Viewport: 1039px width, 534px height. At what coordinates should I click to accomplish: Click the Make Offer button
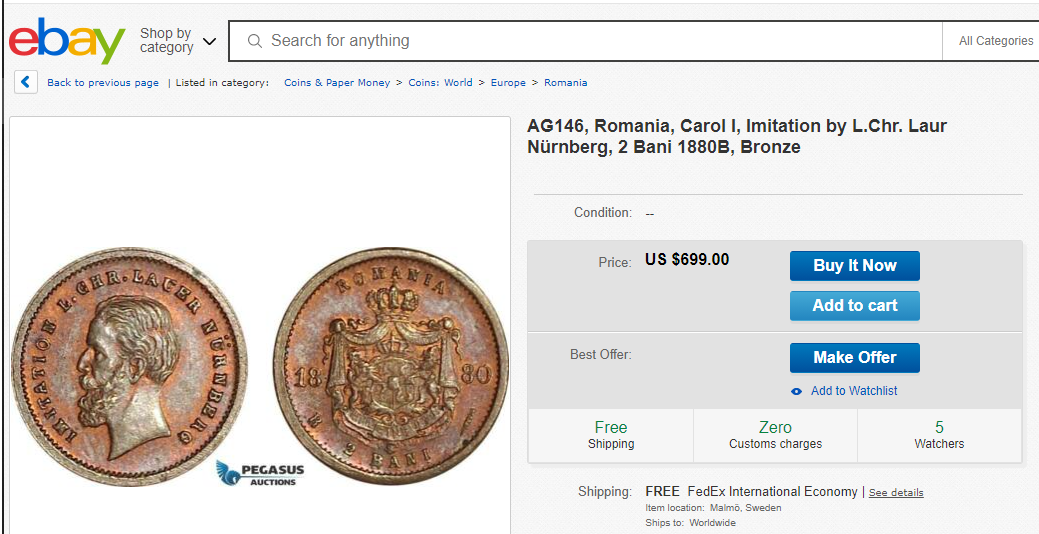point(854,357)
